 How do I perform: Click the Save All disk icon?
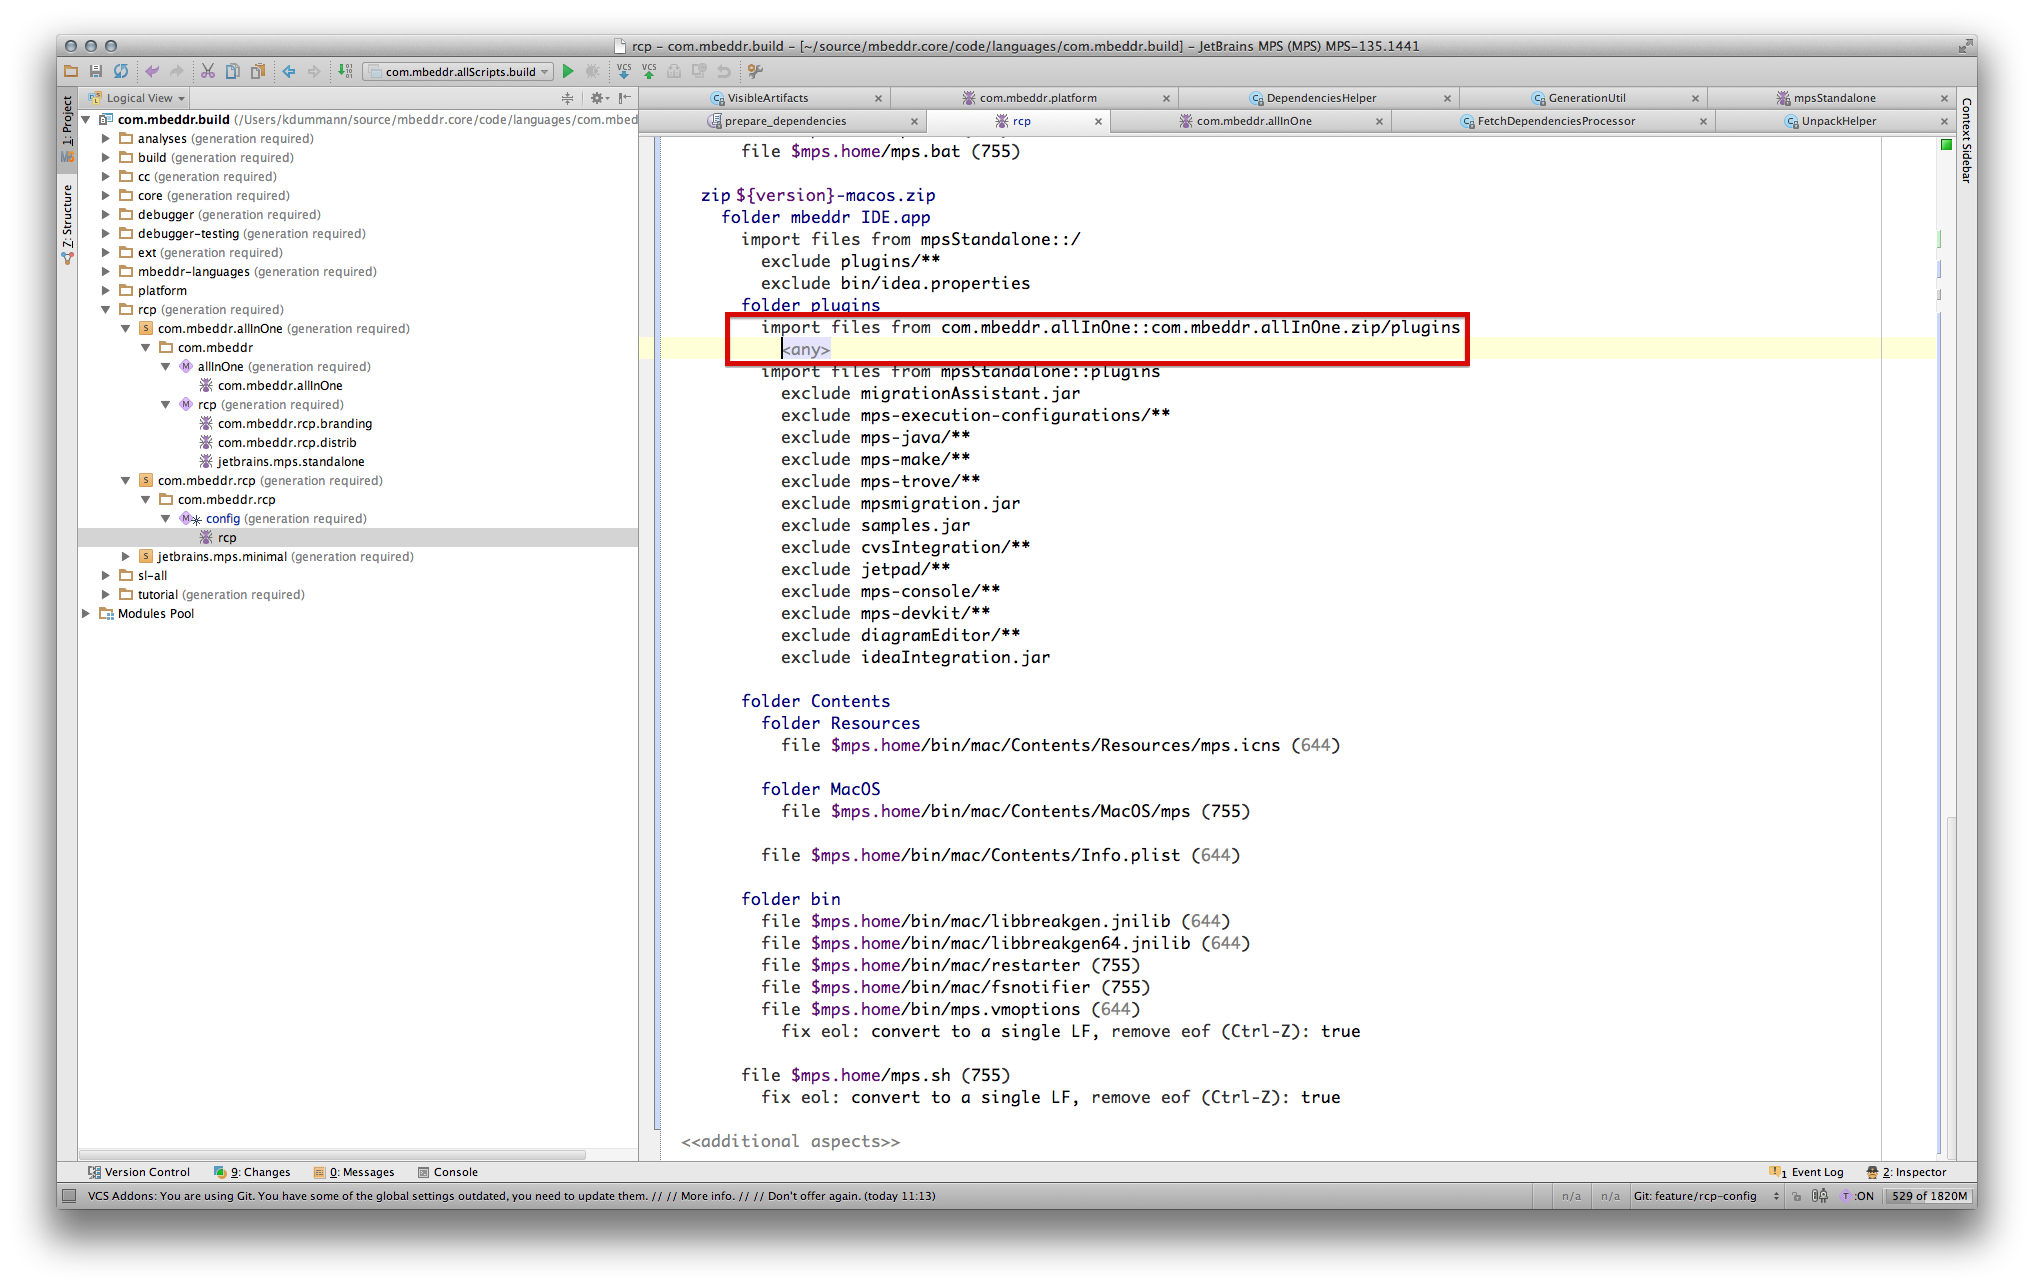click(x=96, y=71)
